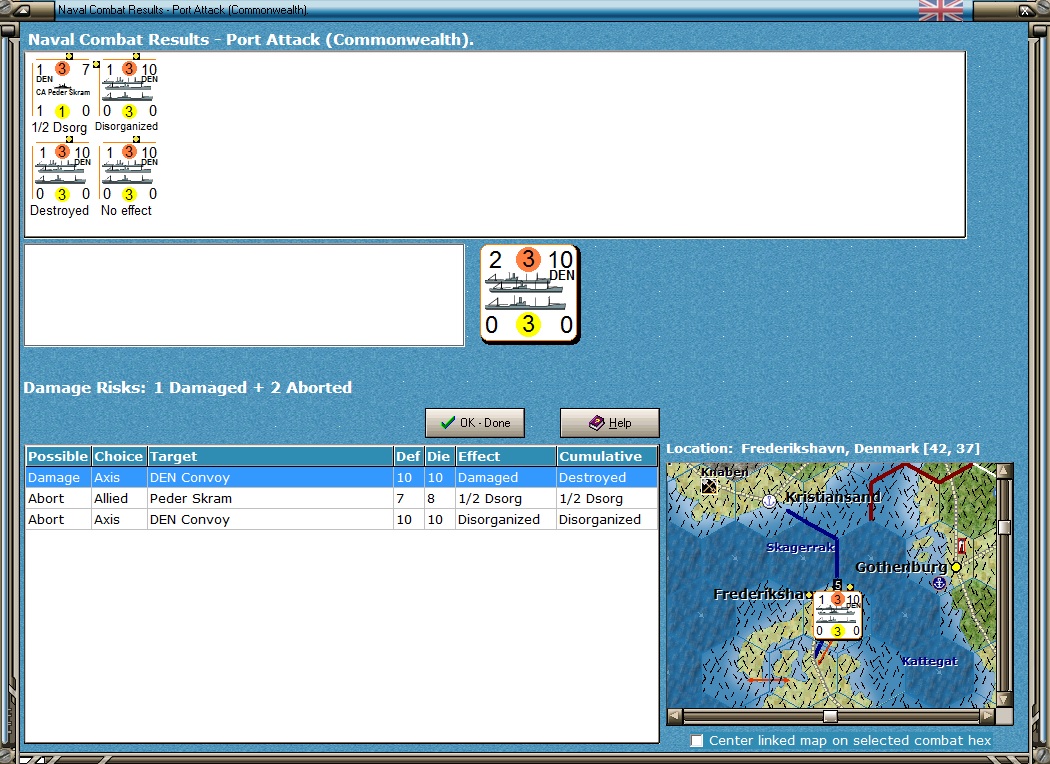Sort by the Possible column header
The width and height of the screenshot is (1050, 764).
(58, 457)
